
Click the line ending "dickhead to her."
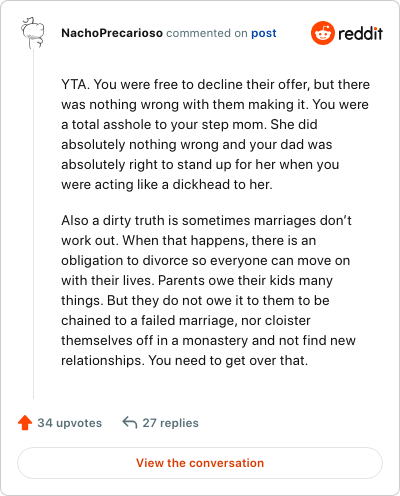167,184
